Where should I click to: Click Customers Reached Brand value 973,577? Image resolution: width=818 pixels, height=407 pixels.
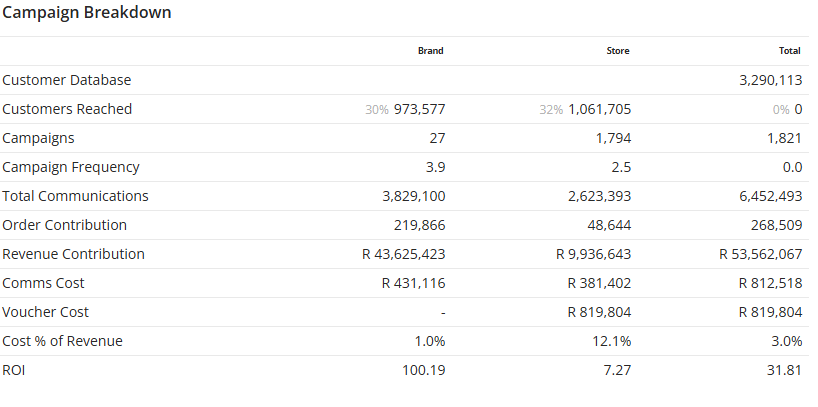click(419, 109)
